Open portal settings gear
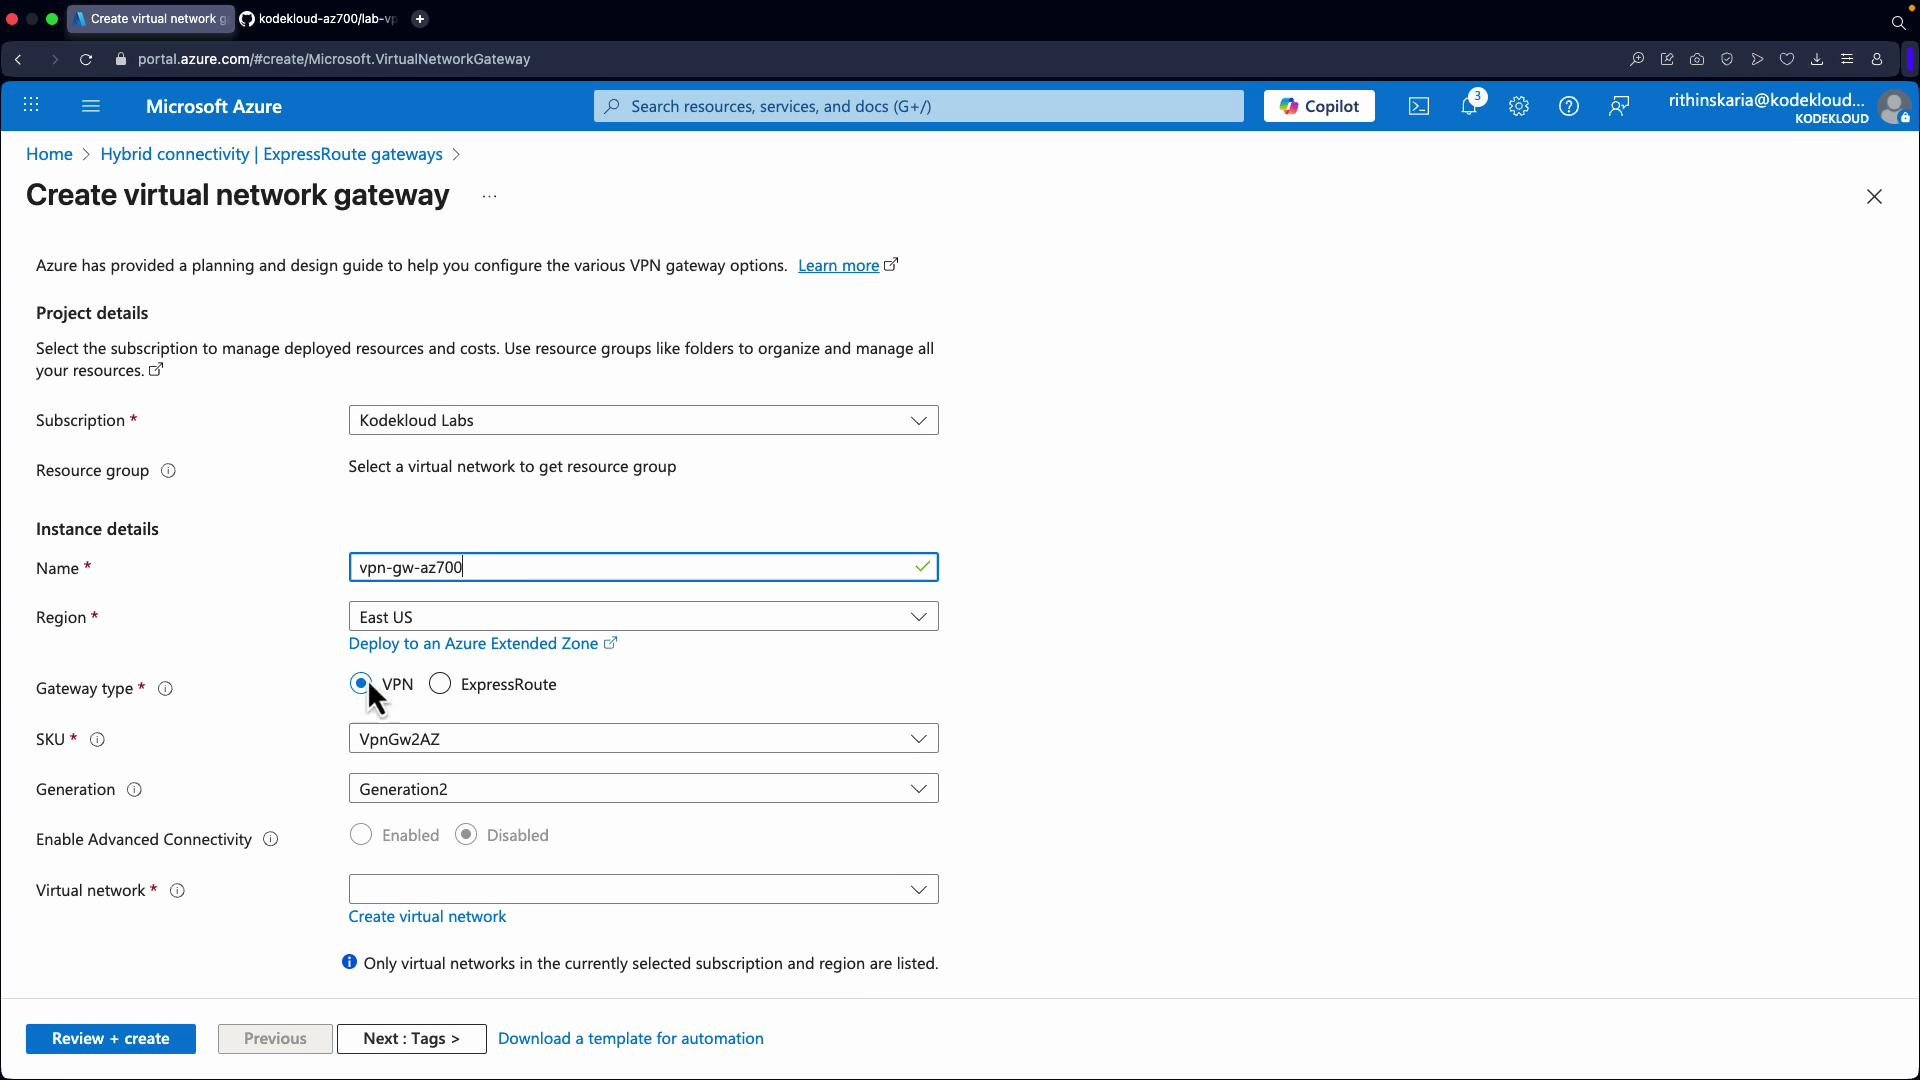Image resolution: width=1920 pixels, height=1080 pixels. click(1519, 106)
